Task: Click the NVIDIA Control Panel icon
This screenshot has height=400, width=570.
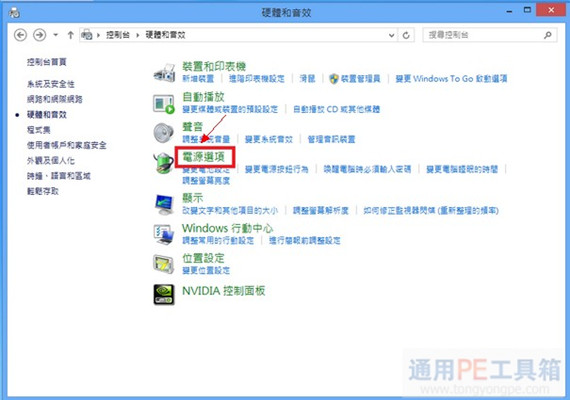Action: (x=164, y=294)
